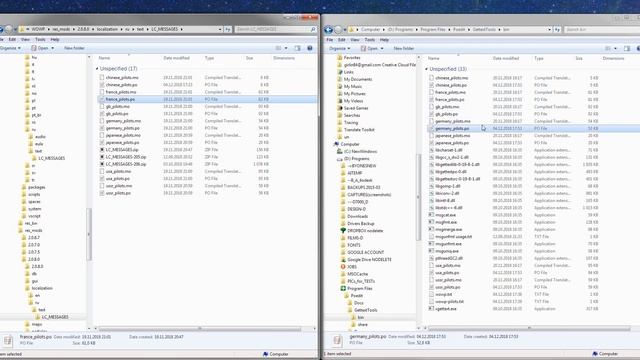Open File menu in bin window
640x360 pixels.
(329, 40)
